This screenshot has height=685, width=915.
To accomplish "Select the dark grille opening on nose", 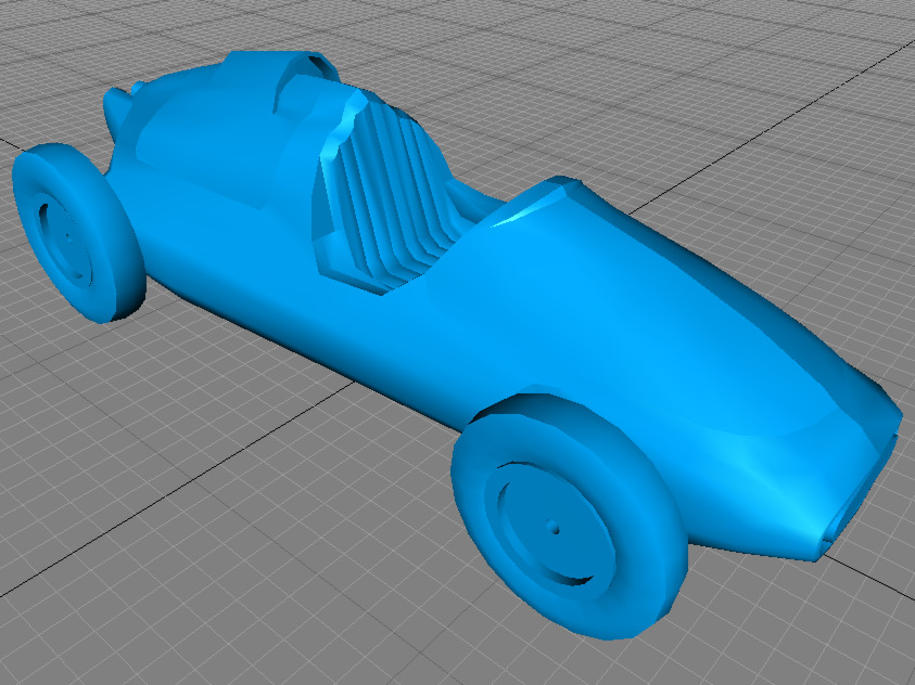I will (843, 512).
